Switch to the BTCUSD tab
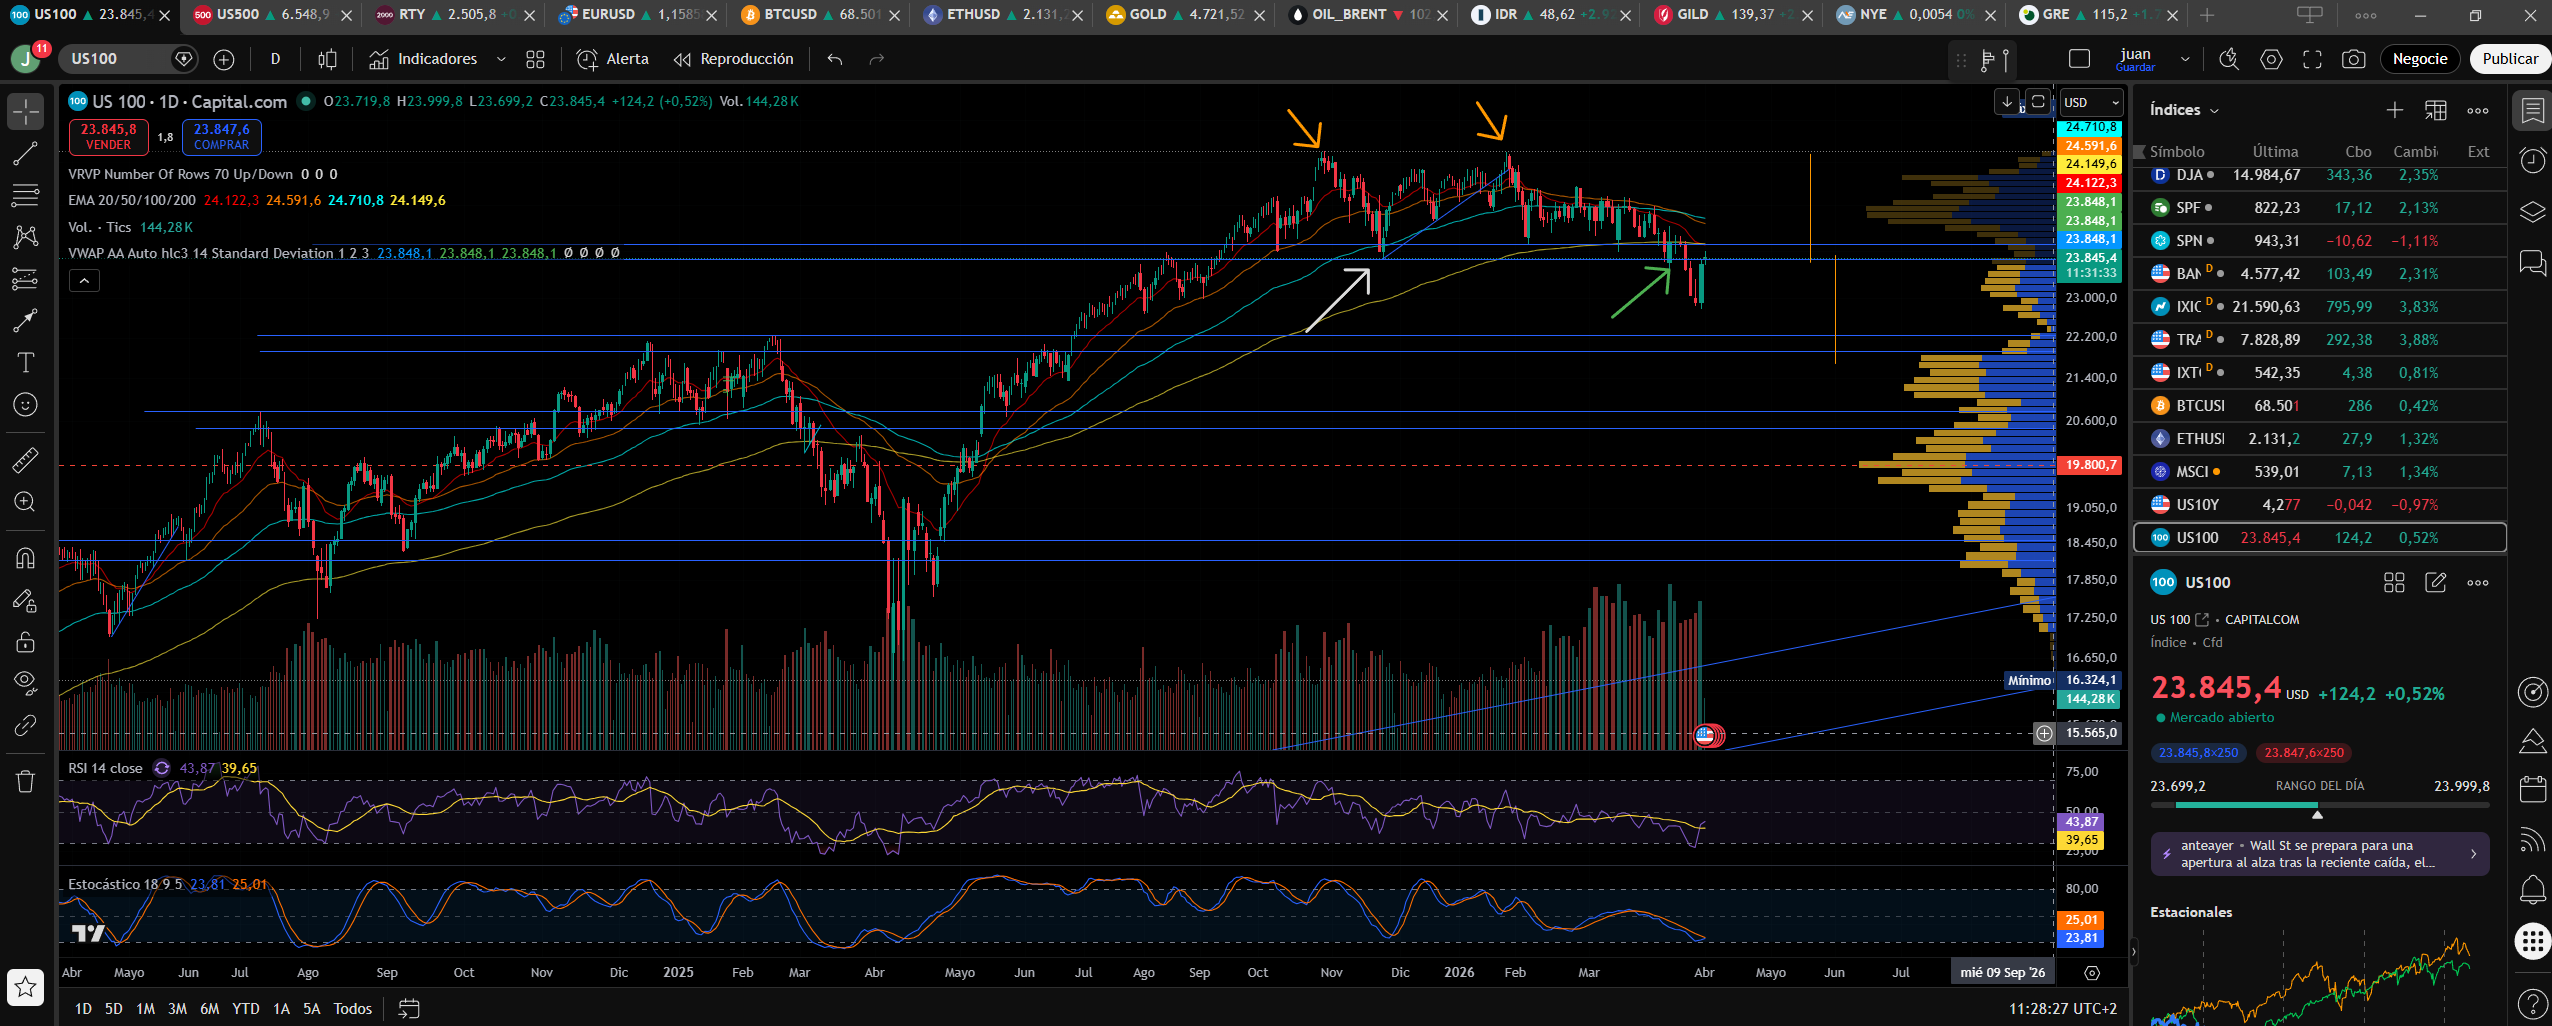Image resolution: width=2552 pixels, height=1026 pixels. pos(811,14)
